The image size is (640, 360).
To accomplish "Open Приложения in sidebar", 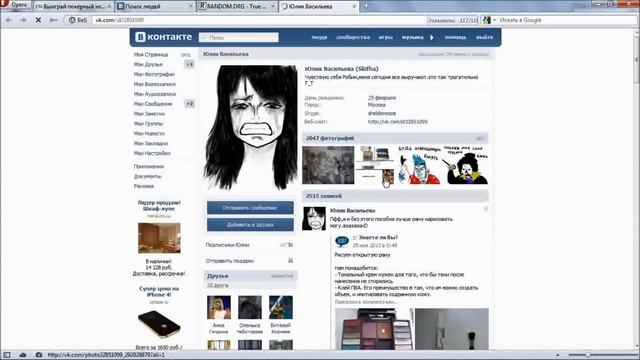I will tap(149, 167).
